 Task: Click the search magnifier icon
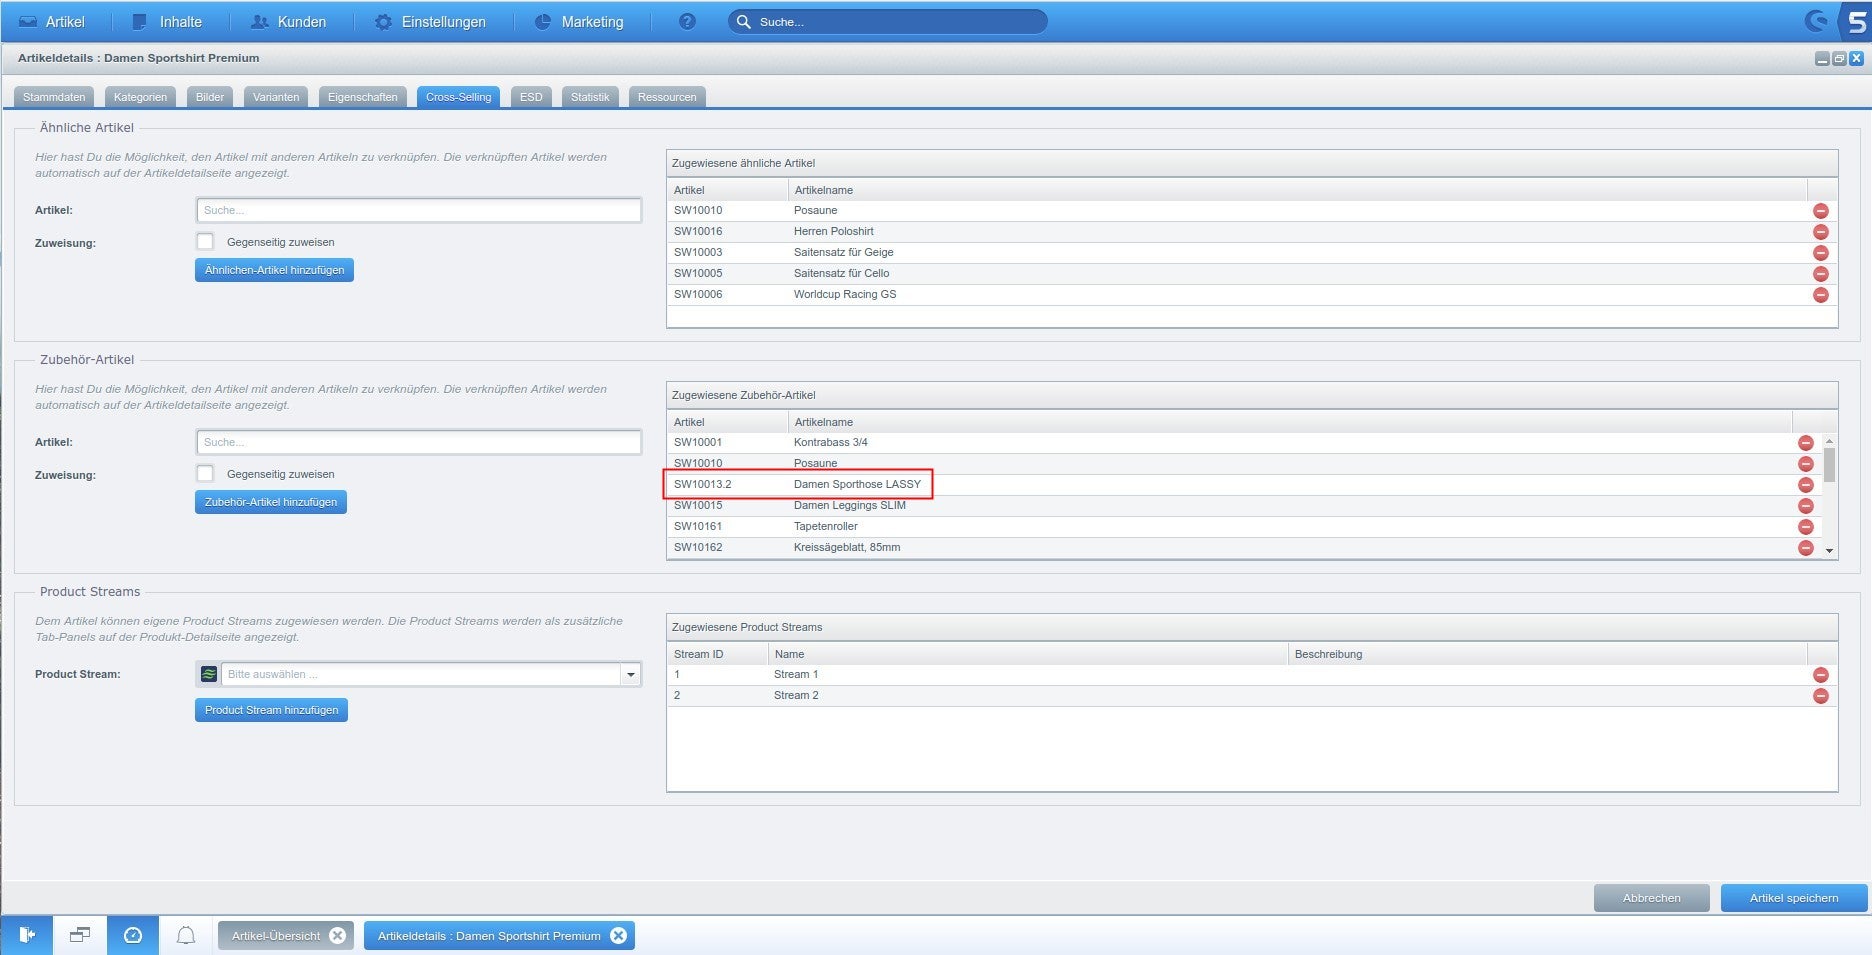(744, 21)
